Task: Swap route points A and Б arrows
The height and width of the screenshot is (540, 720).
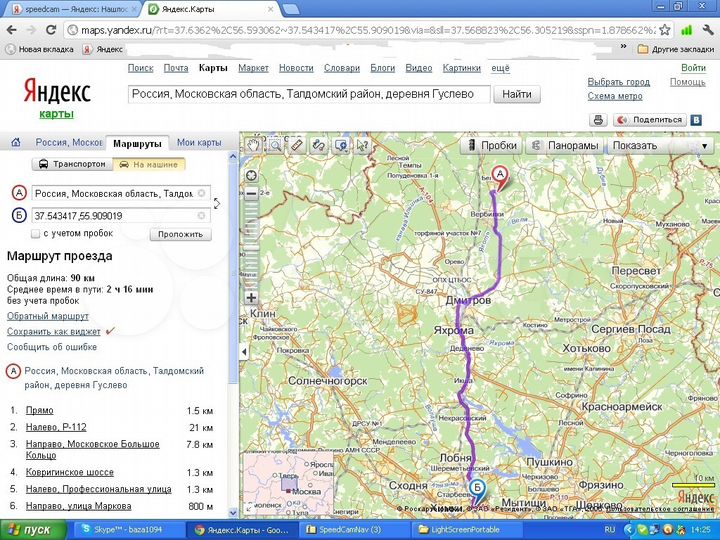Action: (x=217, y=203)
